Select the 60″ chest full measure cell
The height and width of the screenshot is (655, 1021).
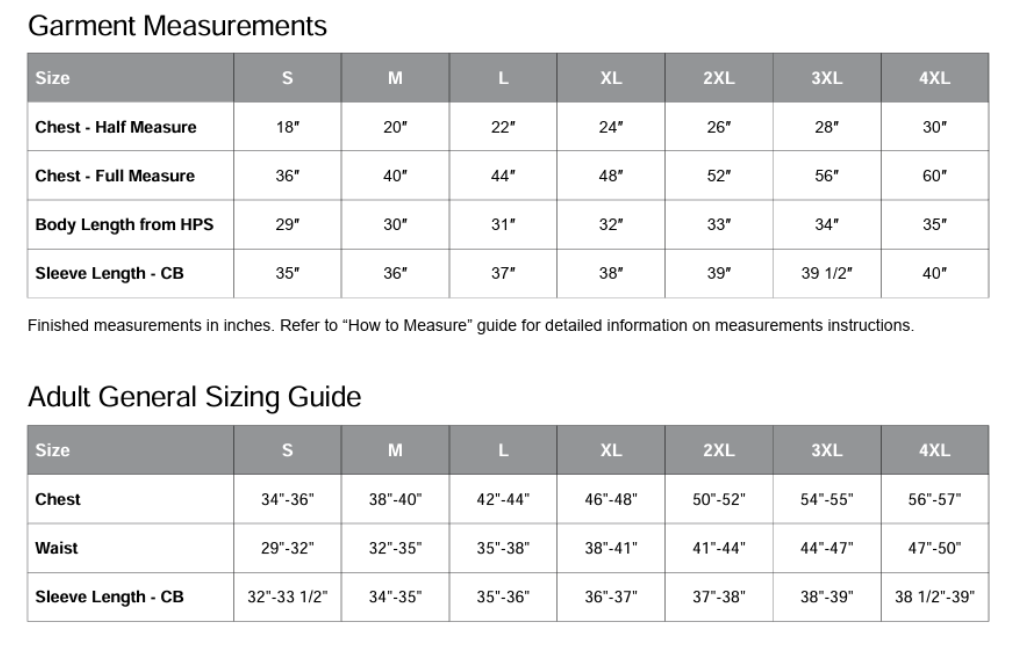coord(935,176)
